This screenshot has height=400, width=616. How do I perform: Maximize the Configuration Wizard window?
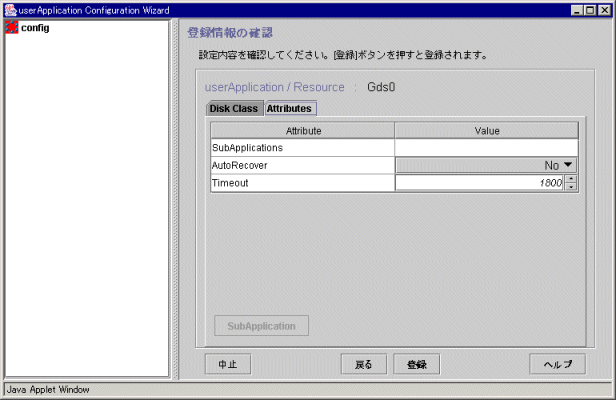[591, 9]
